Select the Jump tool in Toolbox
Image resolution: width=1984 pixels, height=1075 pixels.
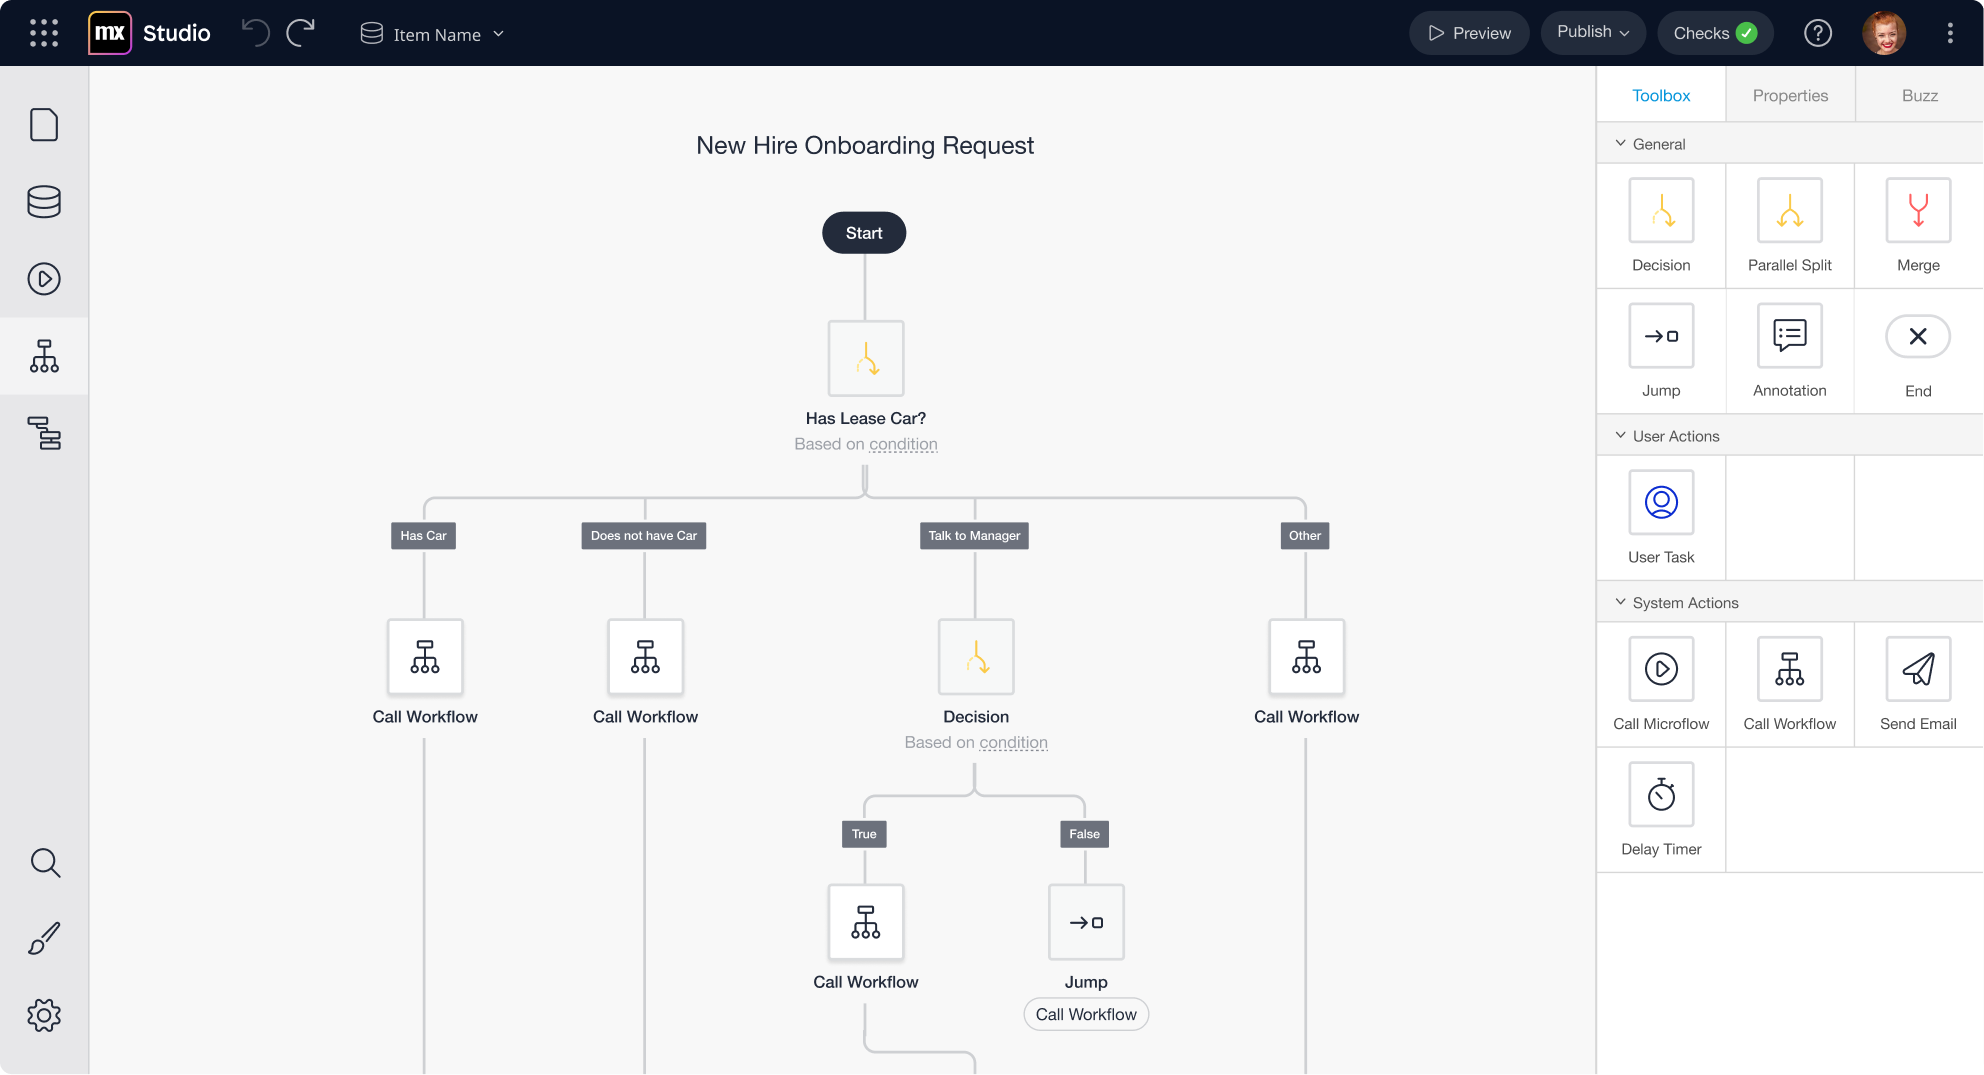(1661, 351)
